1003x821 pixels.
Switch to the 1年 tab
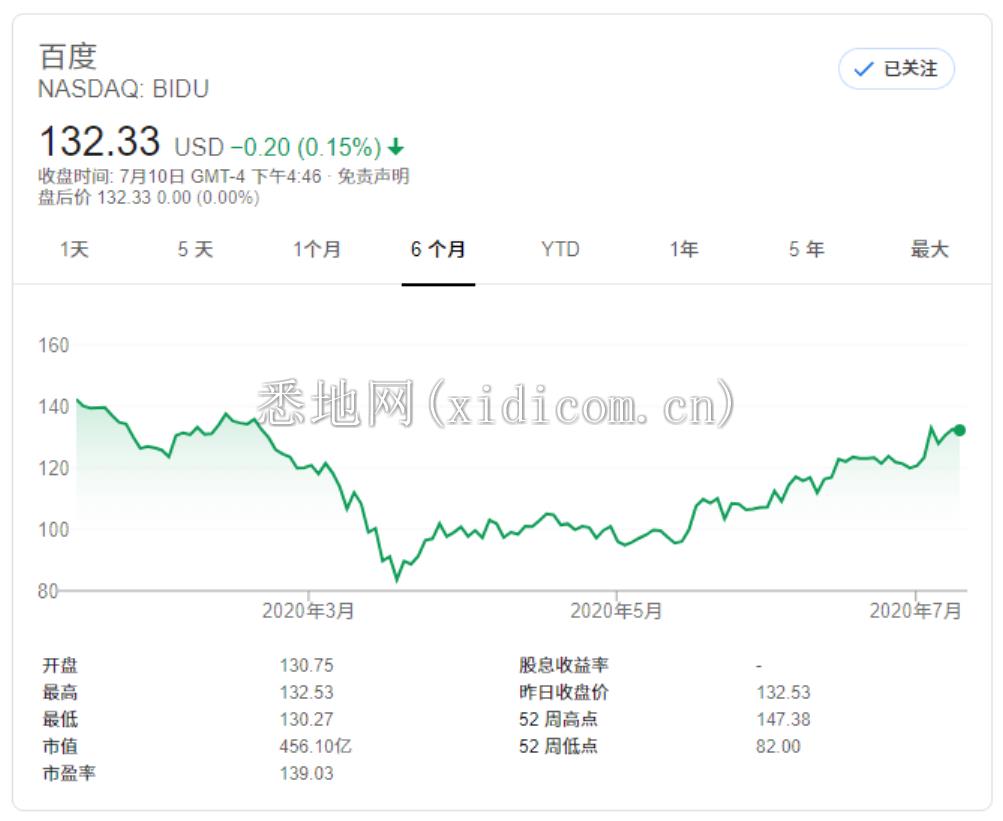point(684,249)
